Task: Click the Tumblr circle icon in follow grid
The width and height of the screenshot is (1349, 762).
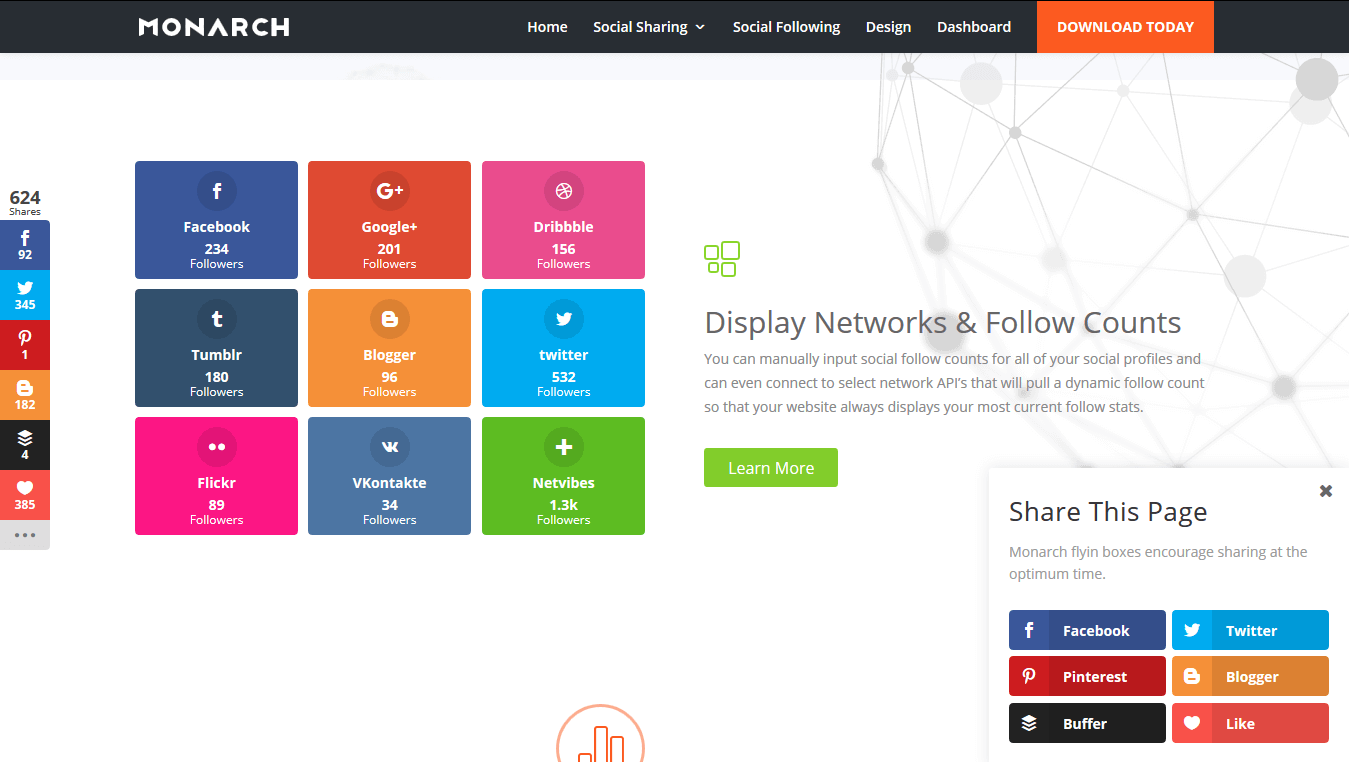Action: click(x=217, y=319)
